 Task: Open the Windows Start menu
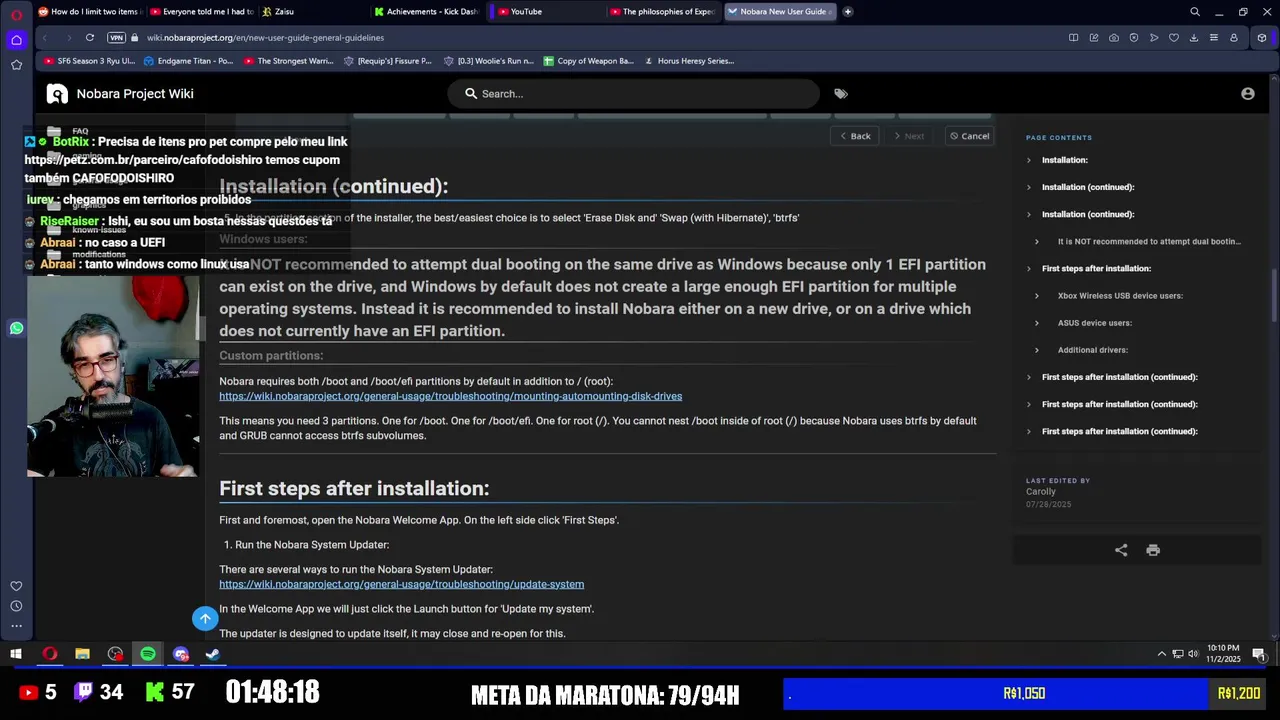point(16,654)
